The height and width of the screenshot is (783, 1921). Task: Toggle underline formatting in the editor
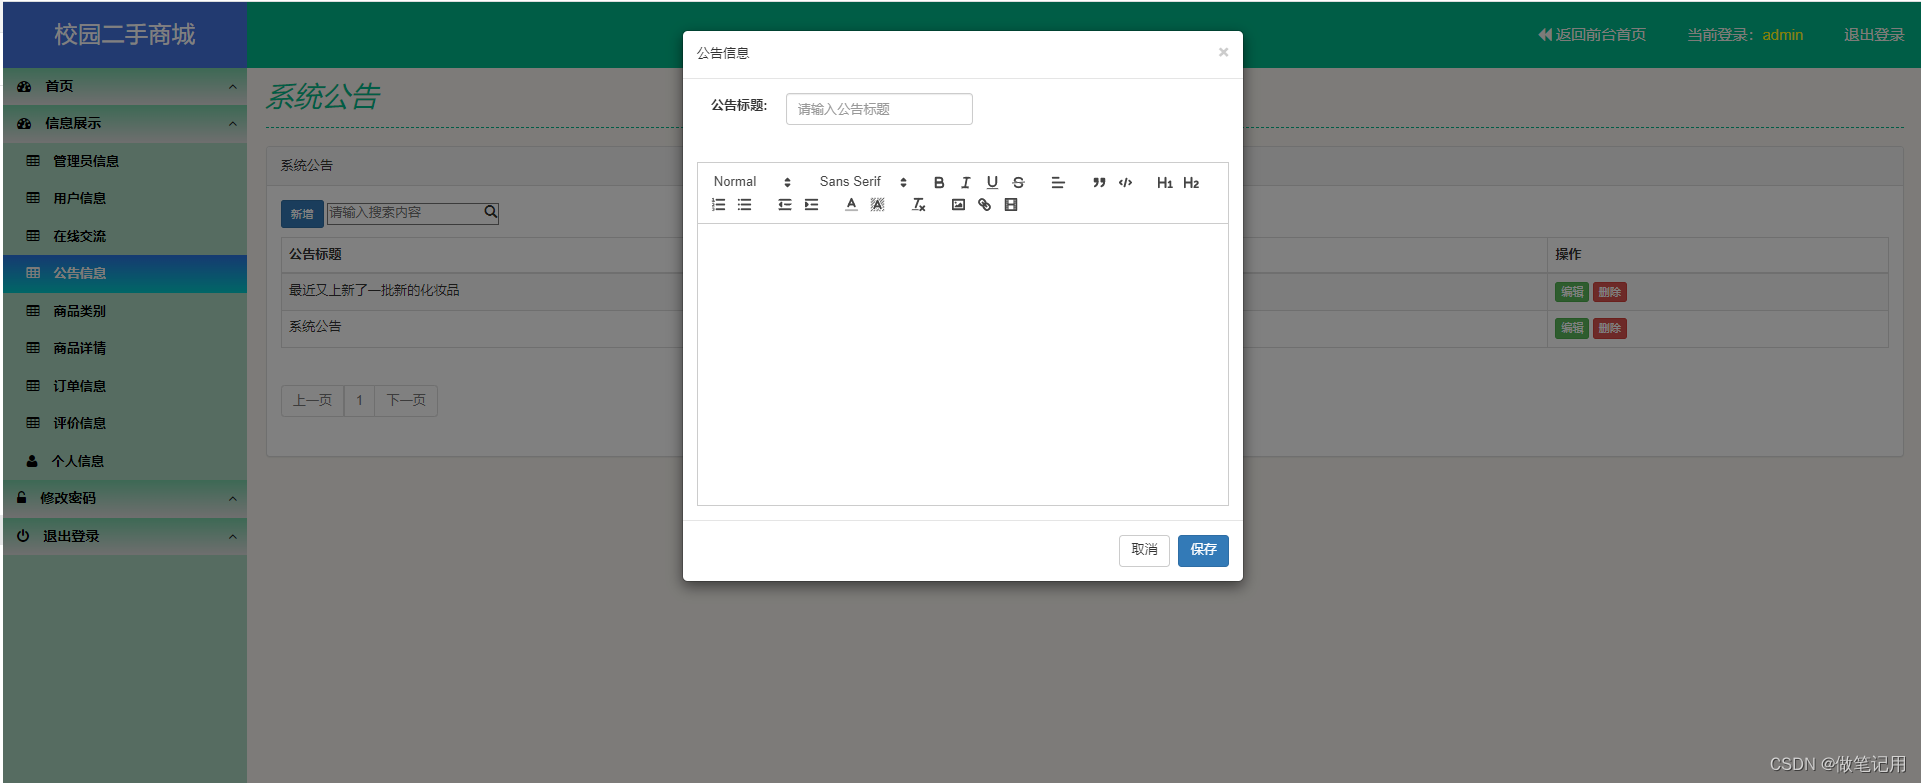click(x=992, y=182)
